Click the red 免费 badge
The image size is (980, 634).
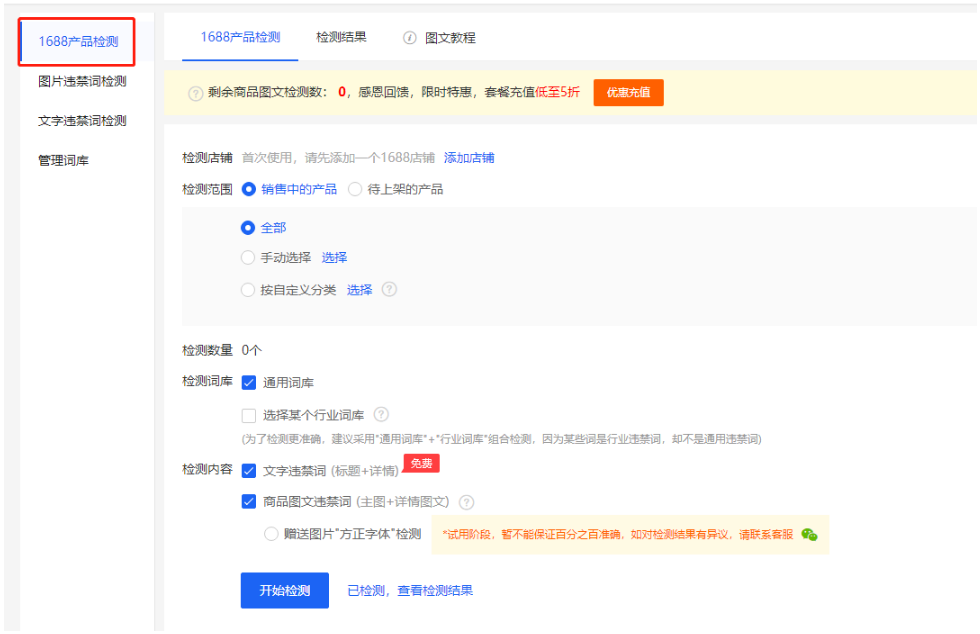(x=422, y=463)
